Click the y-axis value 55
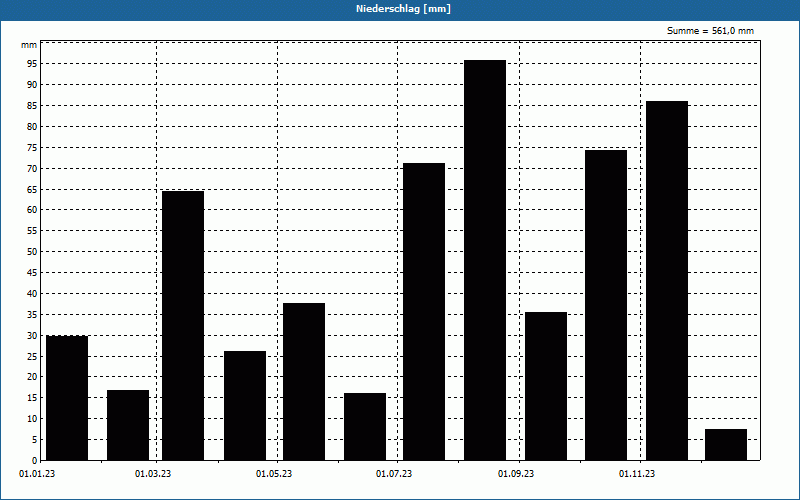Image resolution: width=800 pixels, height=500 pixels. point(33,231)
